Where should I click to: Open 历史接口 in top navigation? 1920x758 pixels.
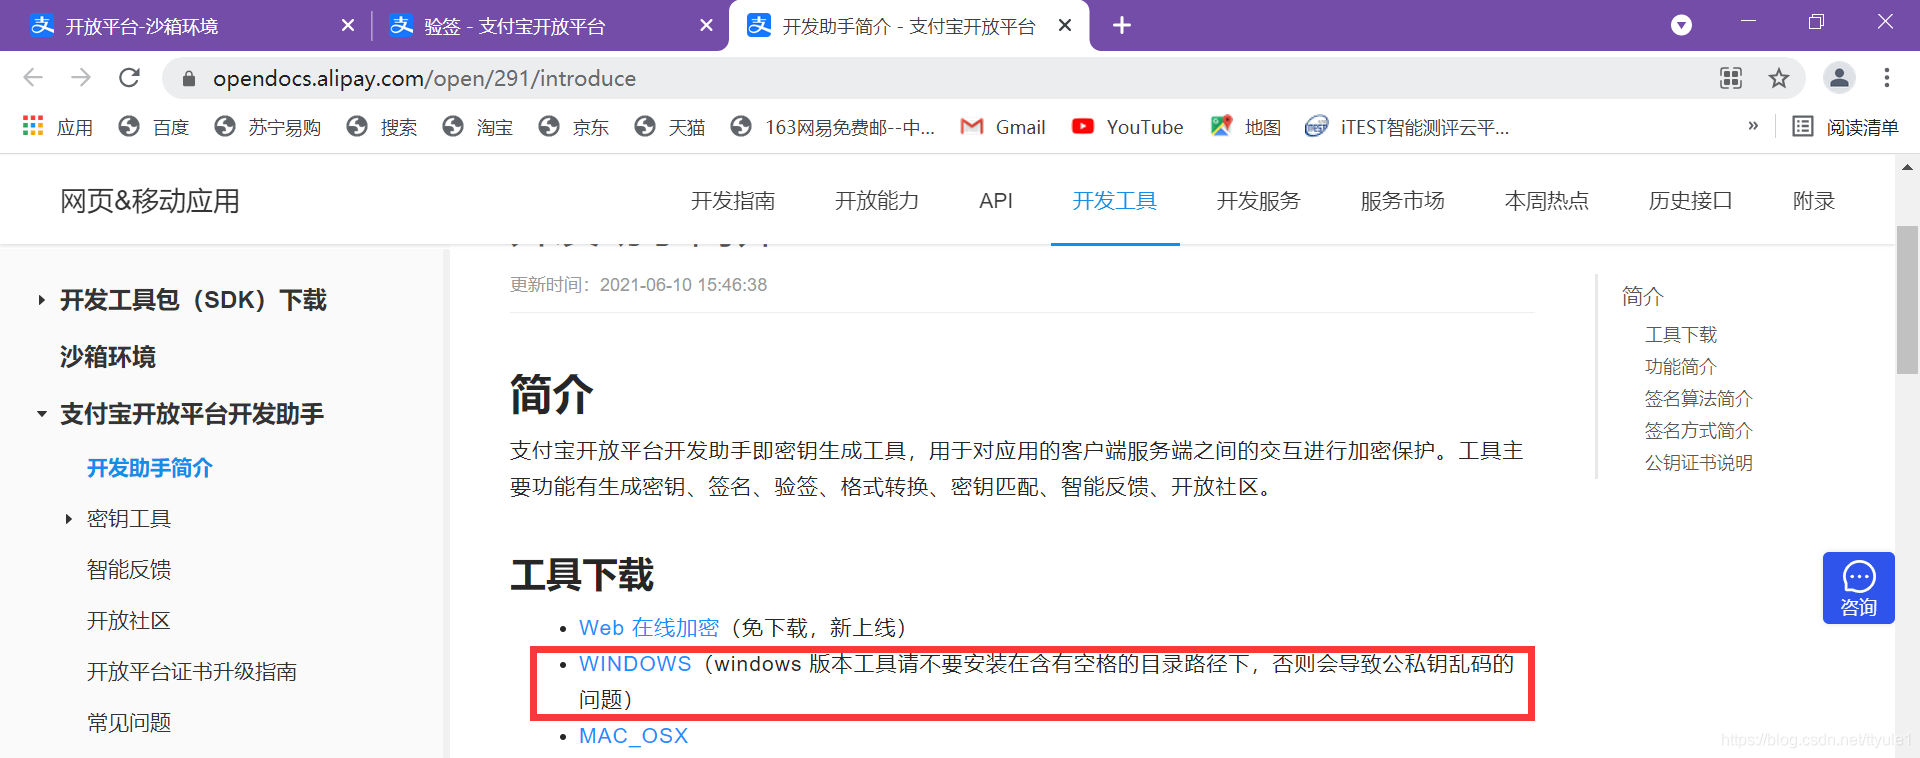pos(1691,201)
